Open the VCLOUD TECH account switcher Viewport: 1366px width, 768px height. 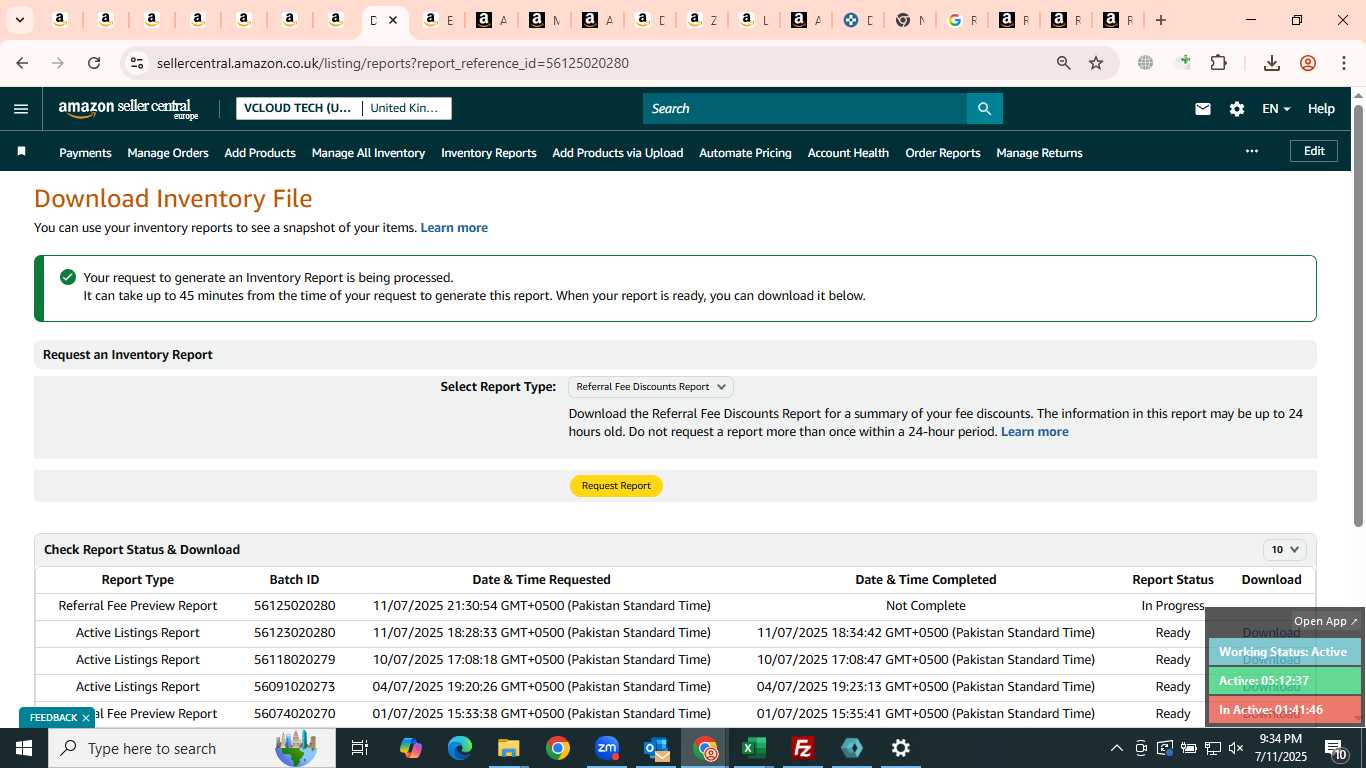point(298,108)
